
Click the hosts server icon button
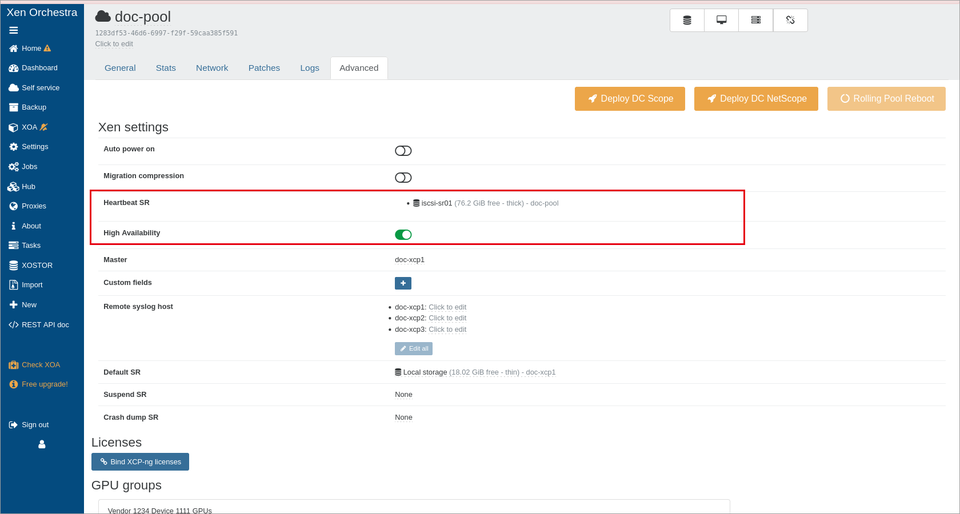[x=756, y=20]
